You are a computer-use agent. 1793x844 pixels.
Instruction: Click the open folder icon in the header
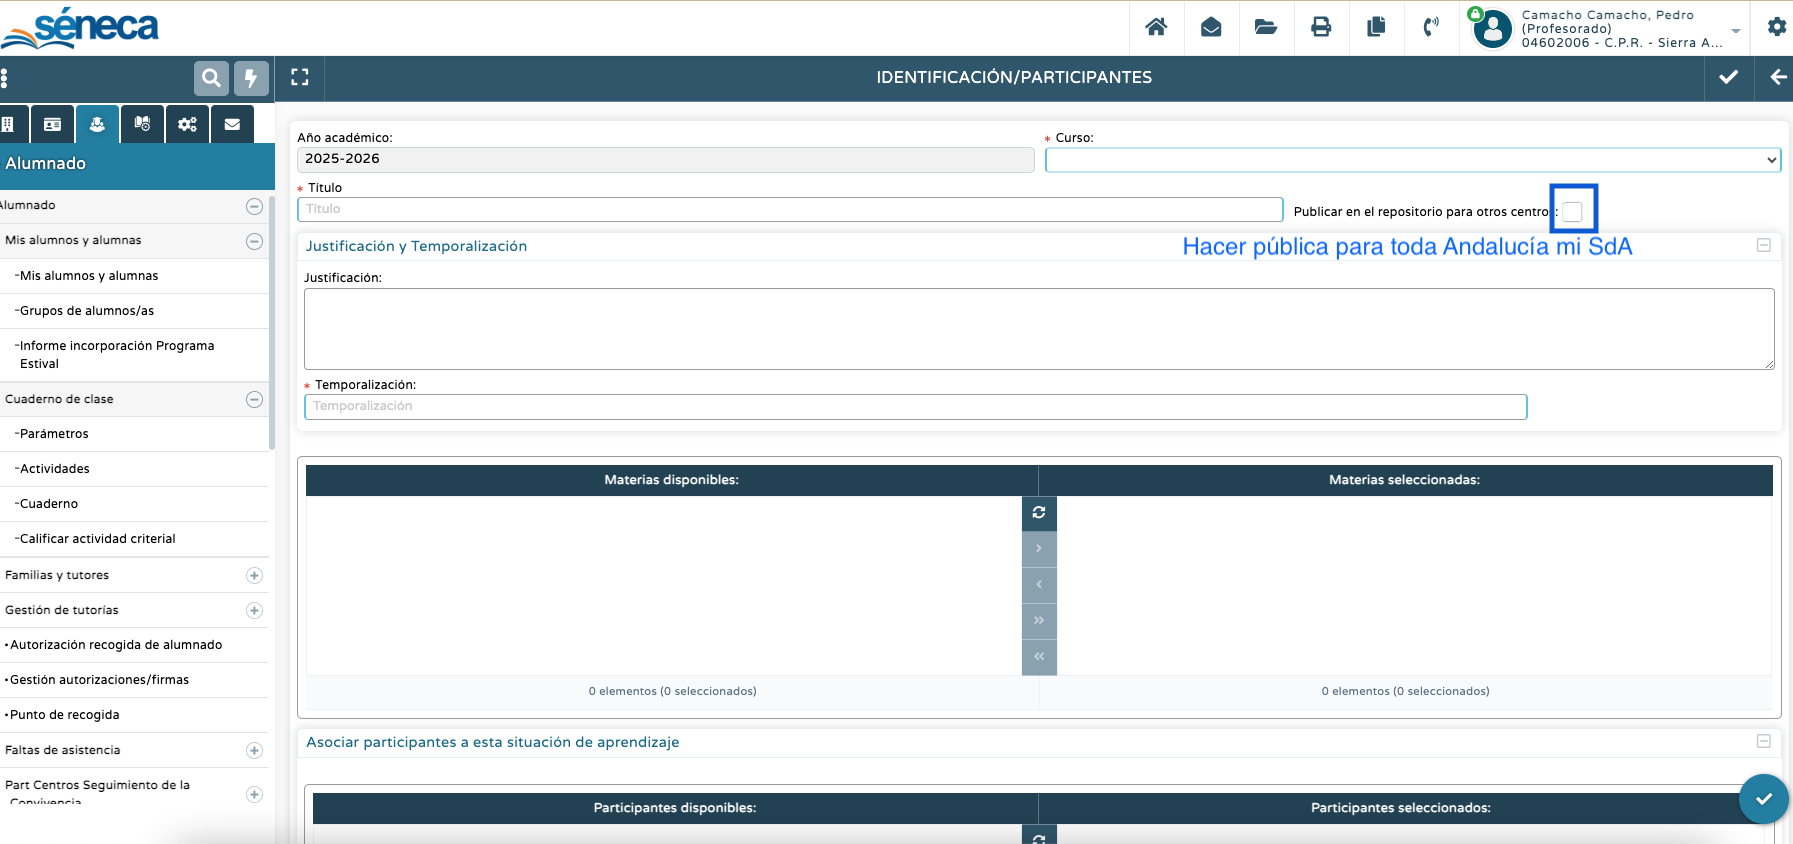[x=1266, y=27]
